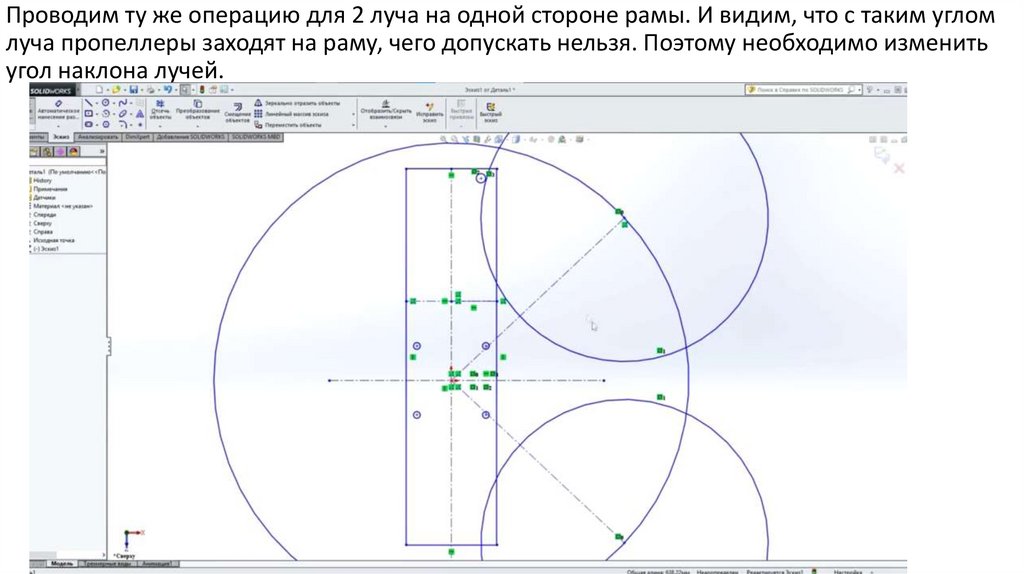Select the Сверху plane in tree
1024x574 pixels.
point(42,223)
